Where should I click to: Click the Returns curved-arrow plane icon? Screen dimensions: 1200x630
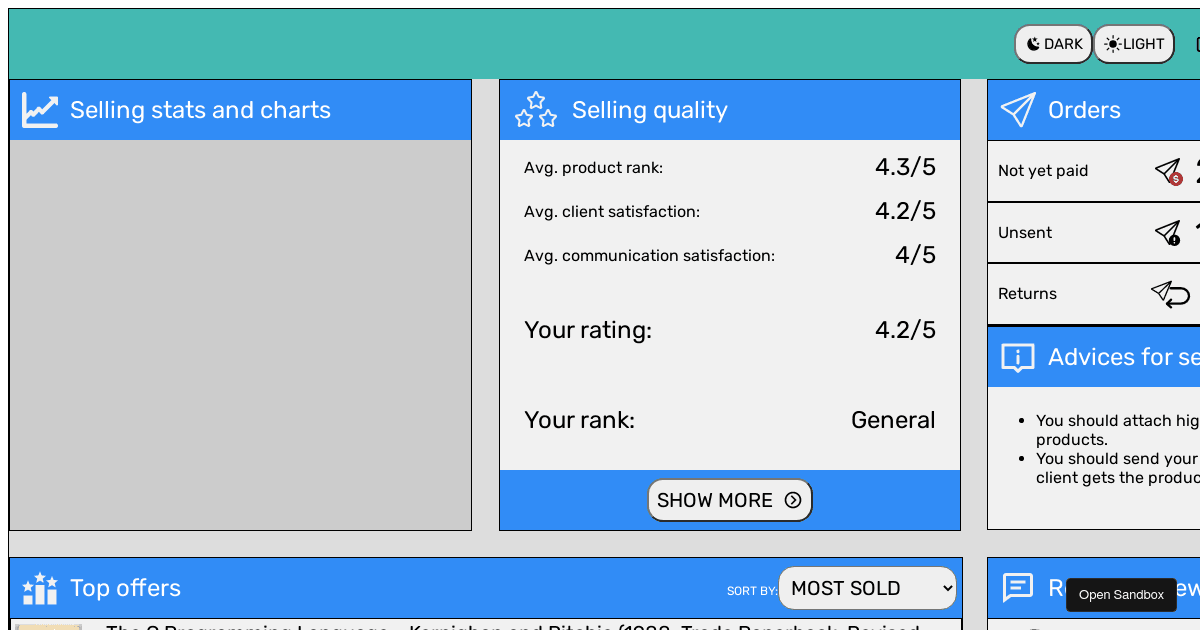pos(1168,293)
